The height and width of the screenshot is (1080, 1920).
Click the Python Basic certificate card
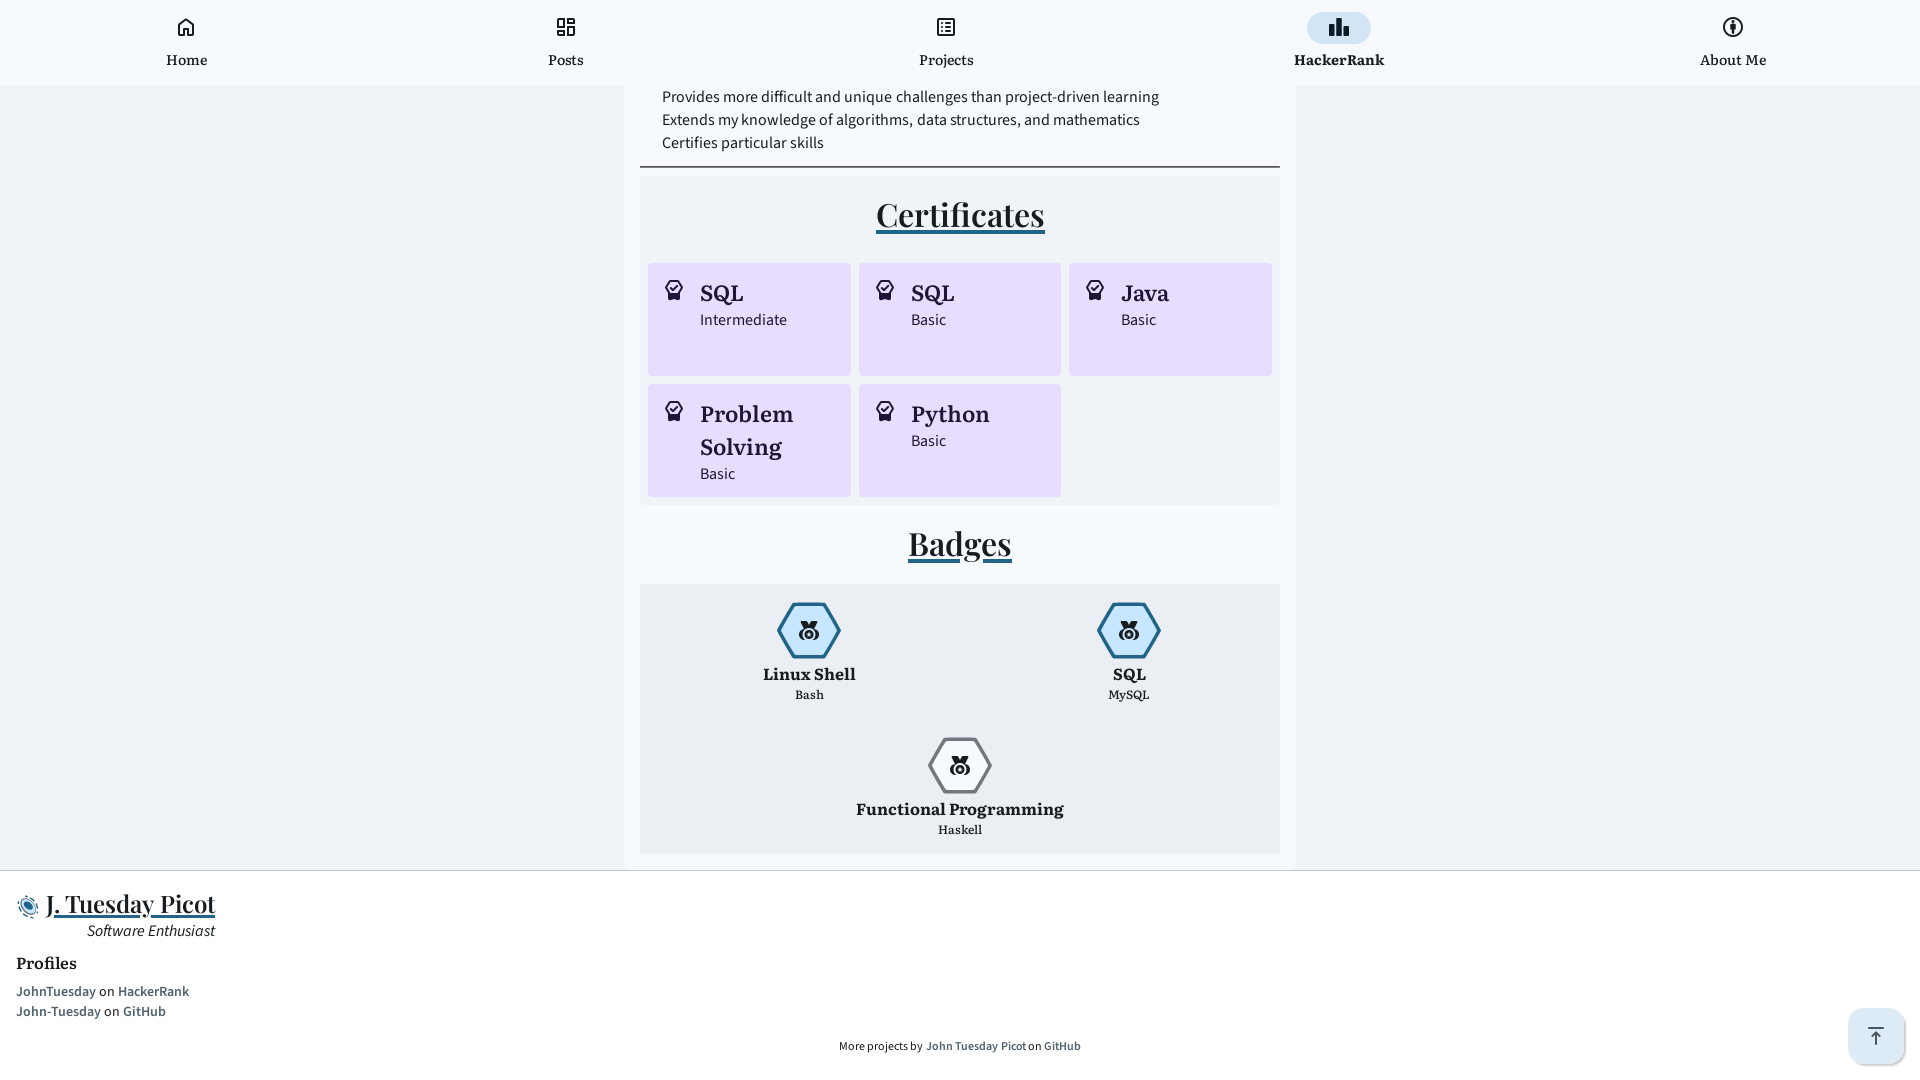959,439
